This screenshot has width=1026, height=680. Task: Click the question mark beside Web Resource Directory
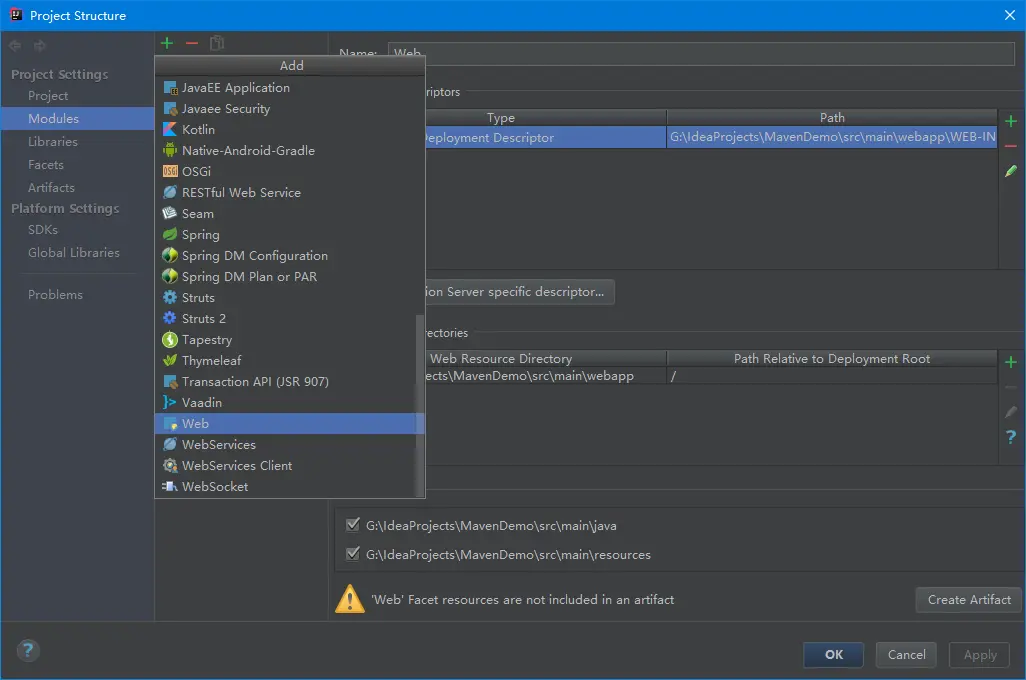(1011, 437)
